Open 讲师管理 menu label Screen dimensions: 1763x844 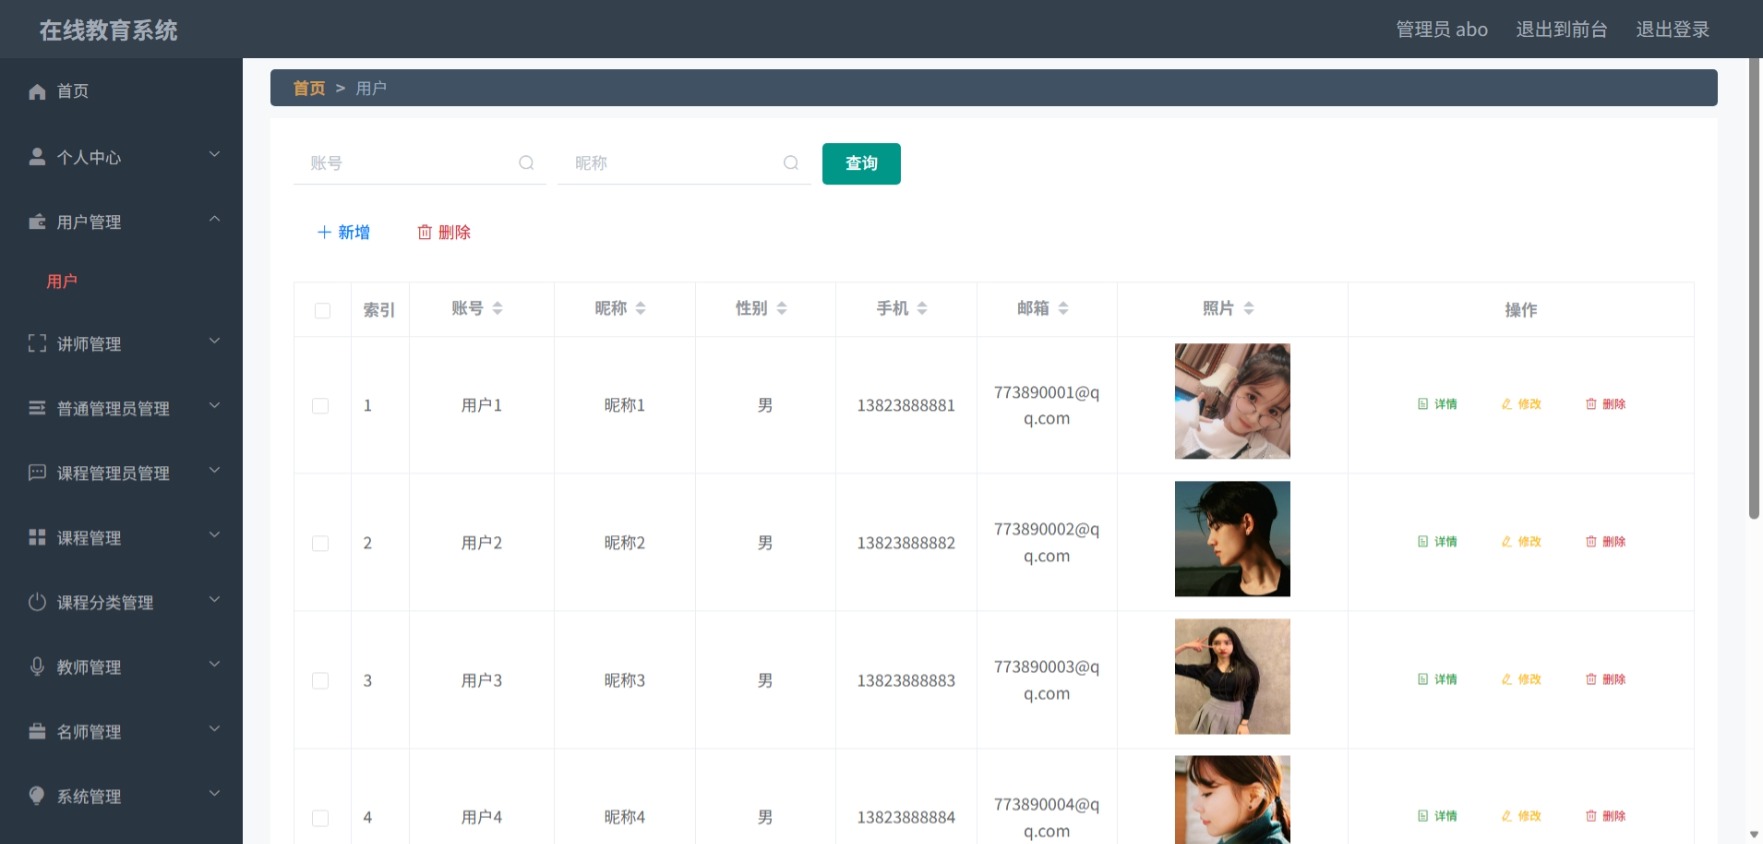pos(89,344)
